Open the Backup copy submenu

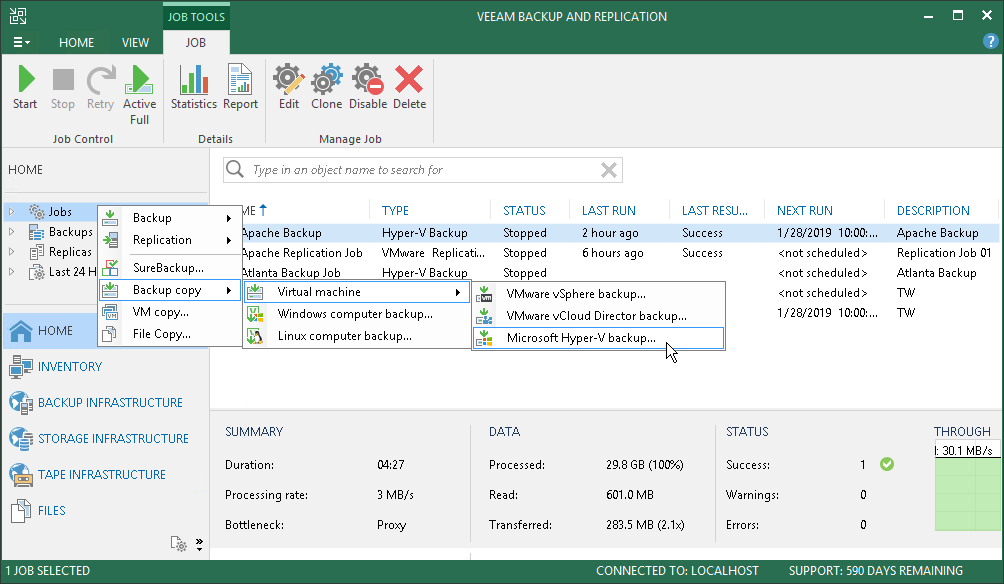169,290
